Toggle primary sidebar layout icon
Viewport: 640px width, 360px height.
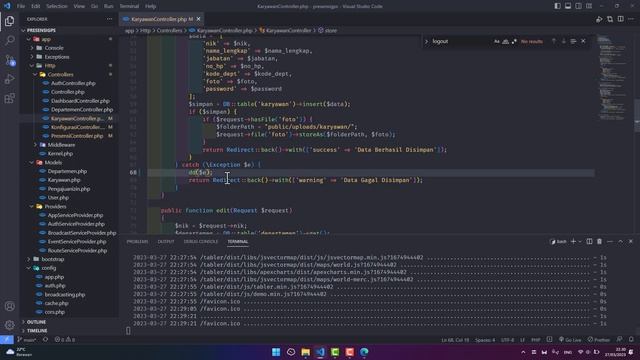[557, 6]
